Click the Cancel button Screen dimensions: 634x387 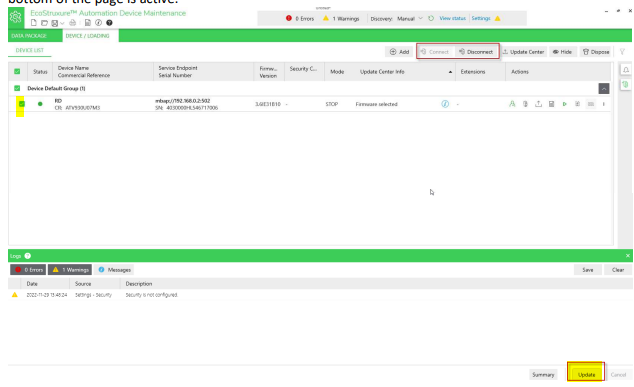(618, 375)
